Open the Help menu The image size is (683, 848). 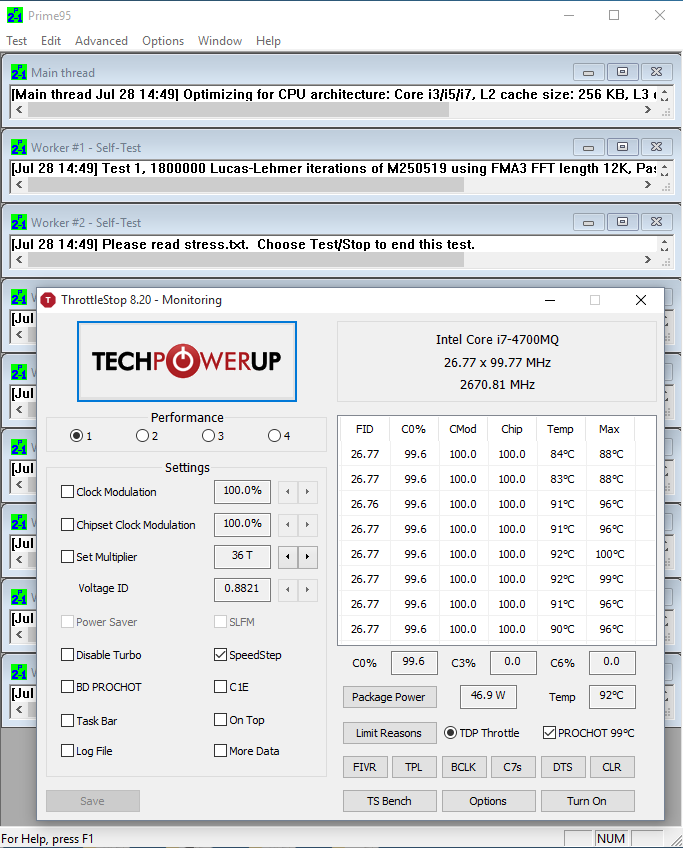pyautogui.click(x=268, y=41)
